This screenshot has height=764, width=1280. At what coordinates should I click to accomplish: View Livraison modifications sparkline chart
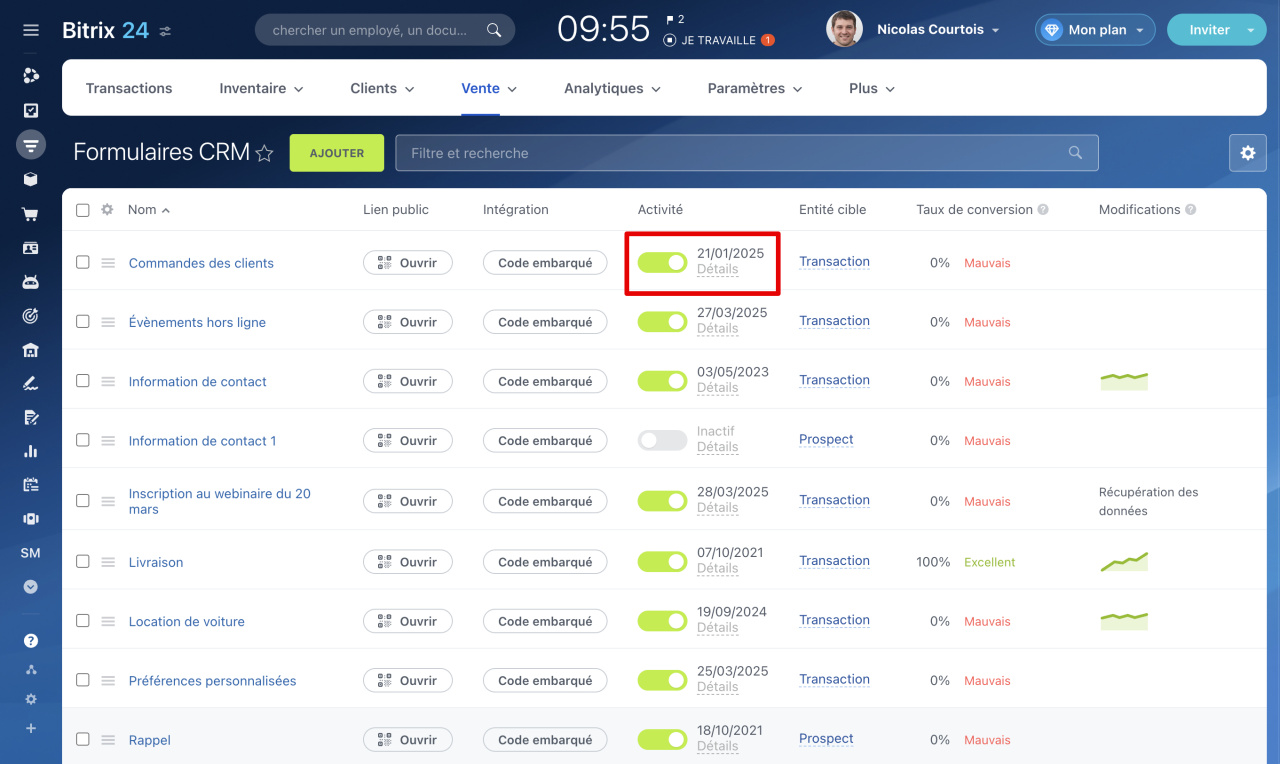tap(1124, 561)
